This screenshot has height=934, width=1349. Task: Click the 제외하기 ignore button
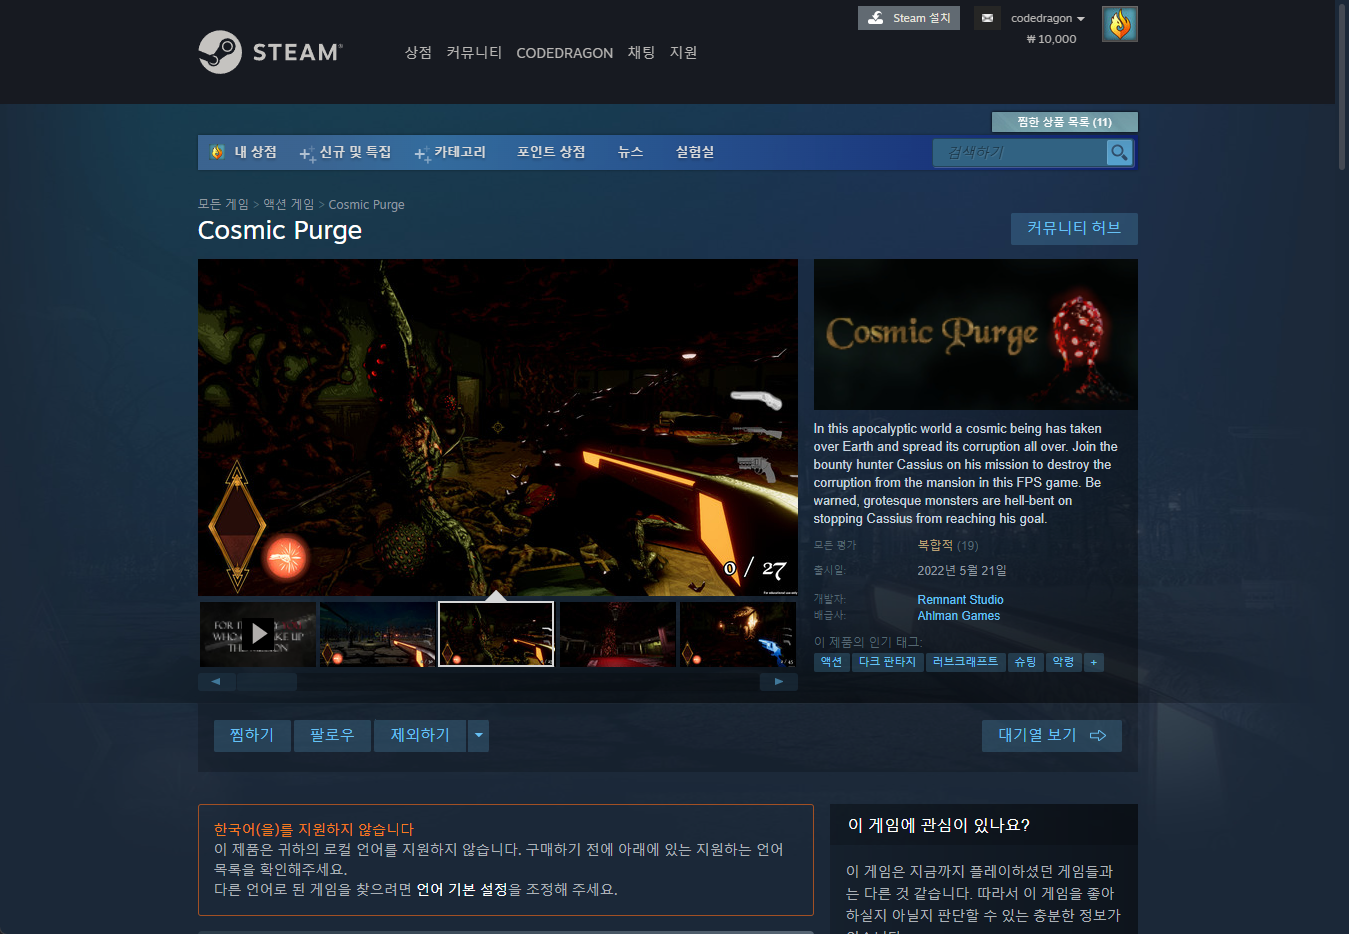(x=420, y=736)
